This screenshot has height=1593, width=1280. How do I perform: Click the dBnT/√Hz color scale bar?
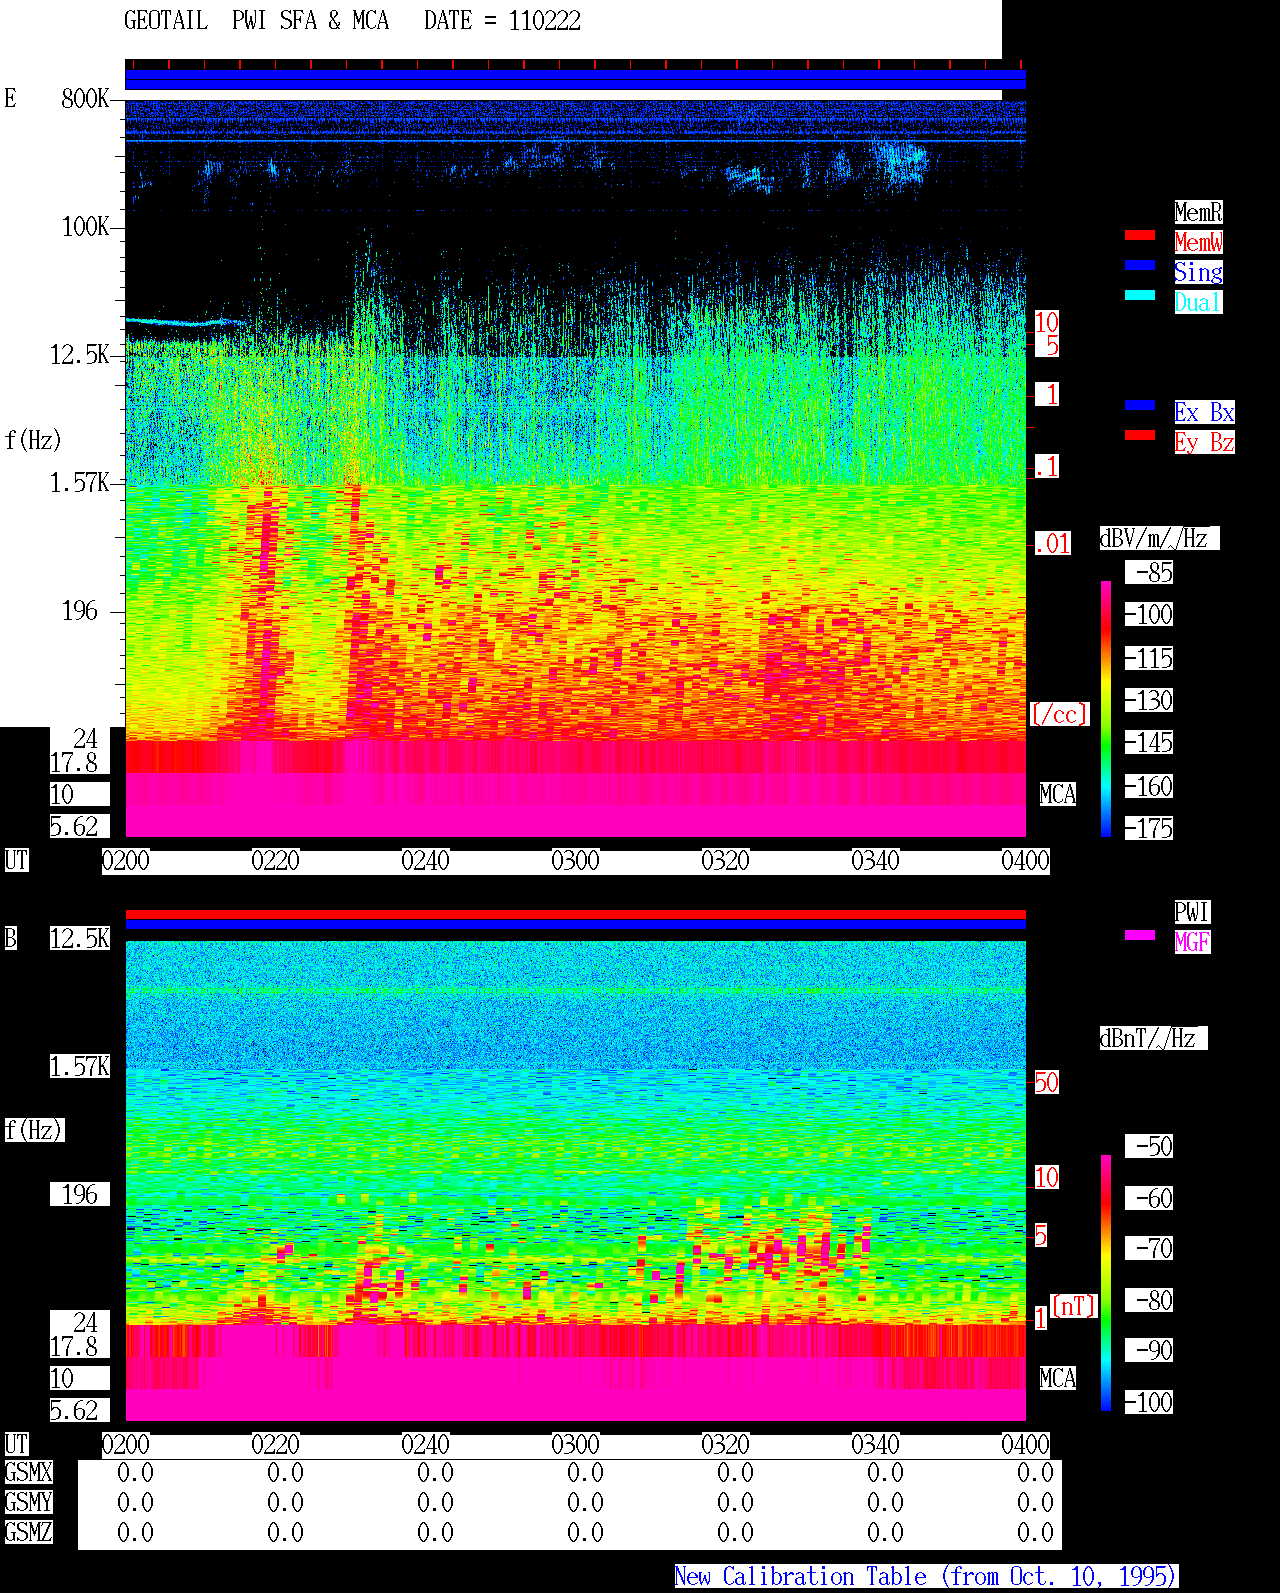[1106, 1283]
